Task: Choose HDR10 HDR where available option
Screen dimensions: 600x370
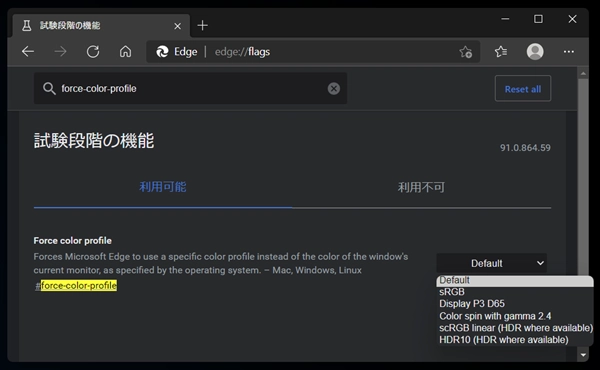Action: pyautogui.click(x=515, y=340)
